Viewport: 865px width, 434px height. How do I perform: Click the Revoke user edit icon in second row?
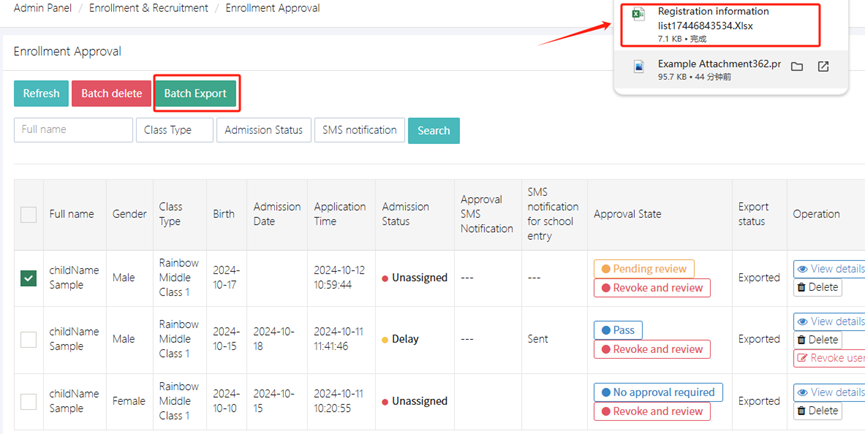click(802, 358)
